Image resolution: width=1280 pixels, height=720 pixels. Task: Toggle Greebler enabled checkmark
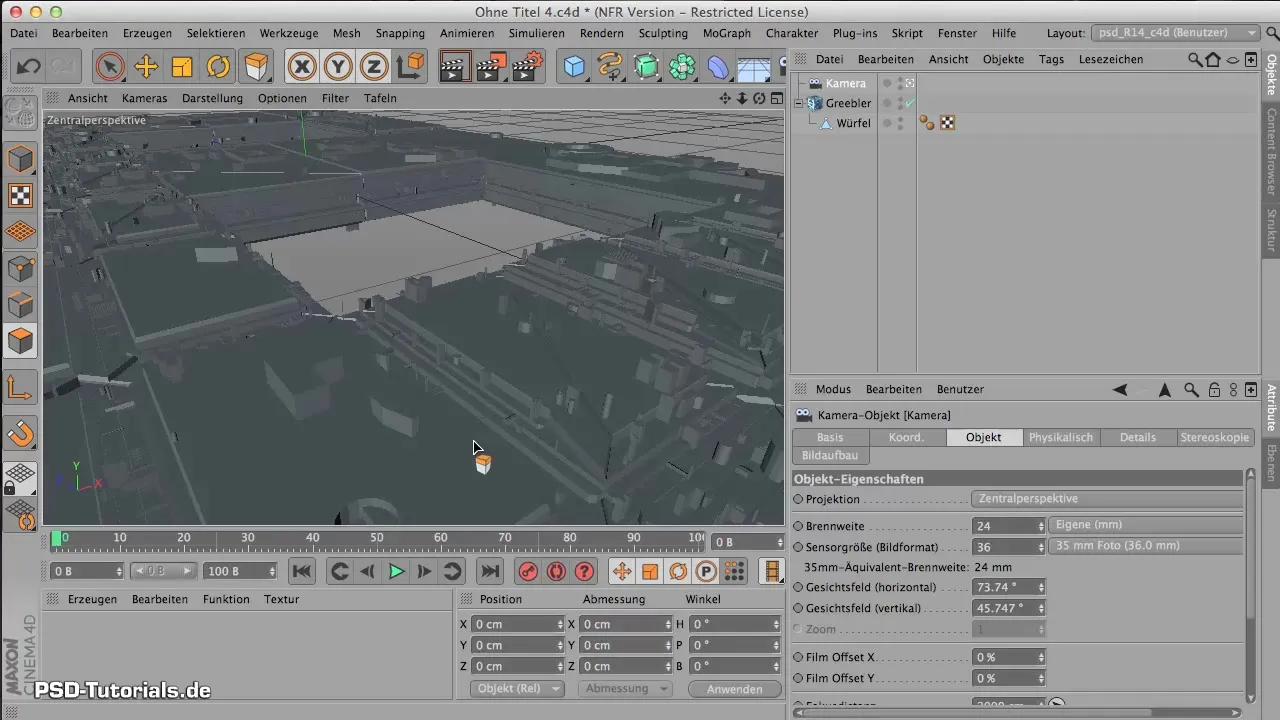coord(910,103)
